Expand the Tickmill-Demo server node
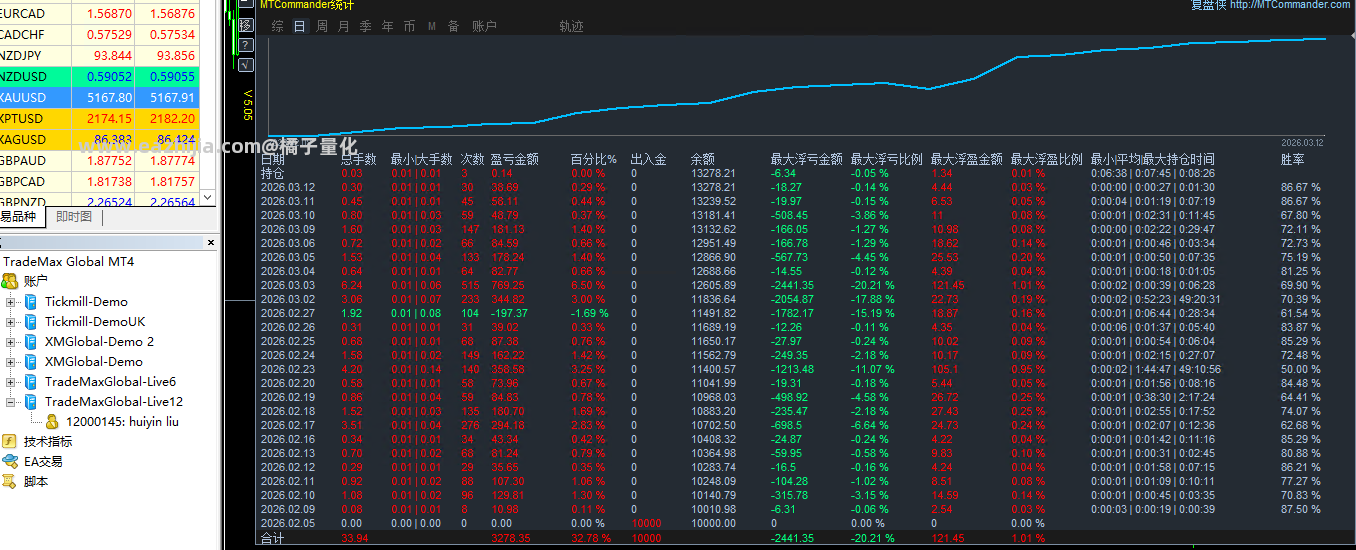The height and width of the screenshot is (550, 1356). [11, 301]
